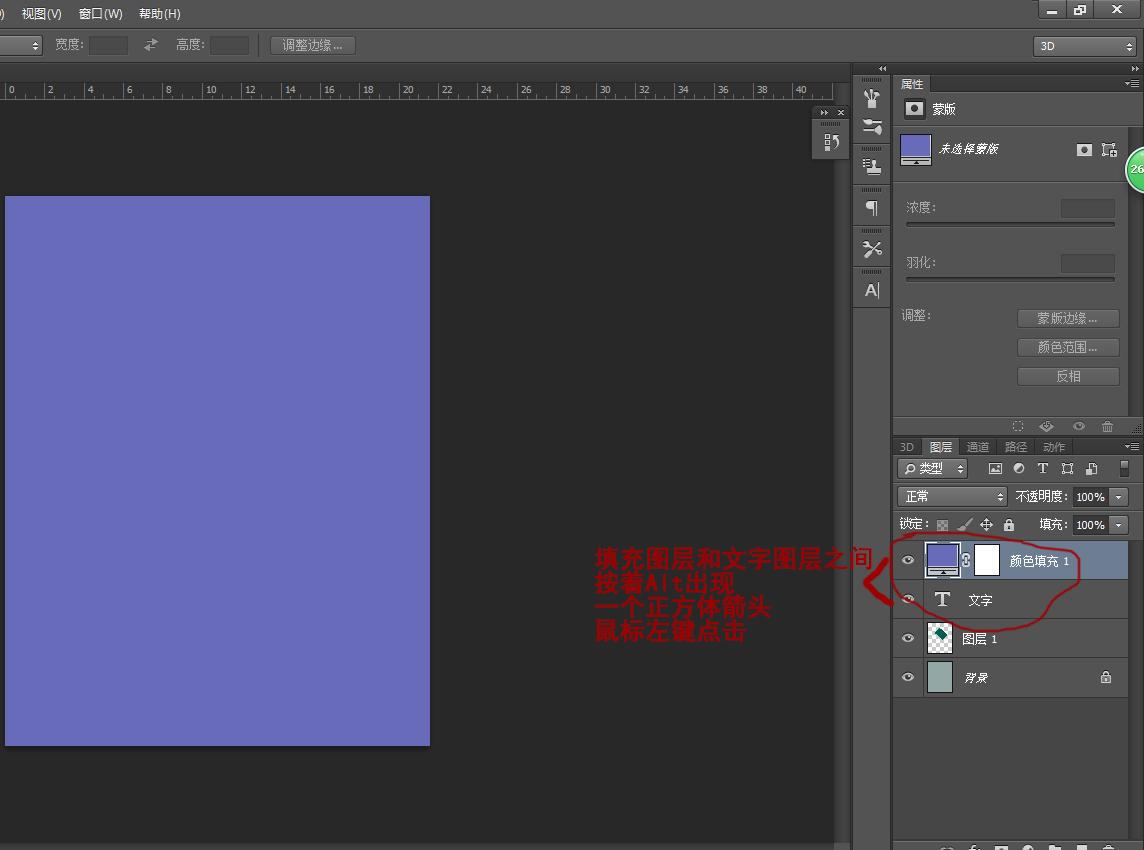
Task: Click the lock all icon in layers panel
Action: (x=1009, y=525)
